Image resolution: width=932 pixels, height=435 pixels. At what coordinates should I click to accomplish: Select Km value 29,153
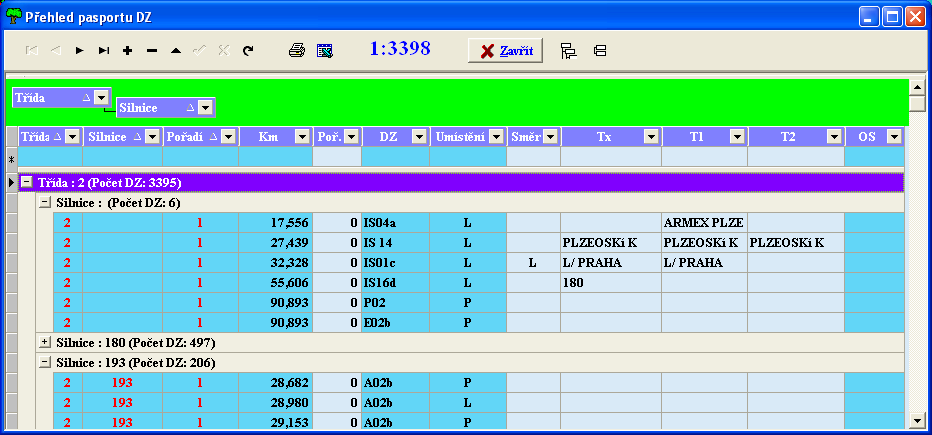click(276, 421)
